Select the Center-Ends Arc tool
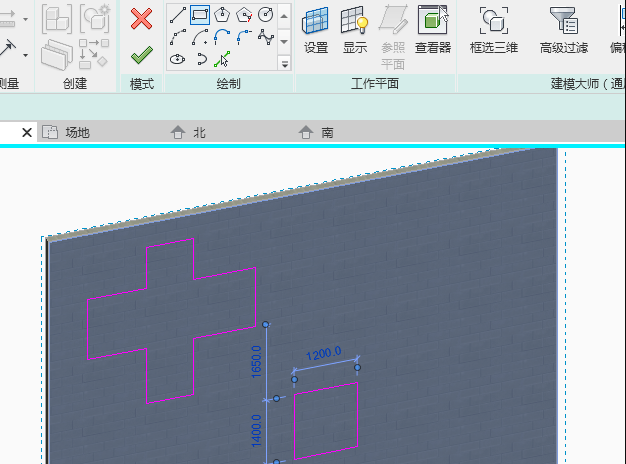Image resolution: width=626 pixels, height=464 pixels. 200,37
